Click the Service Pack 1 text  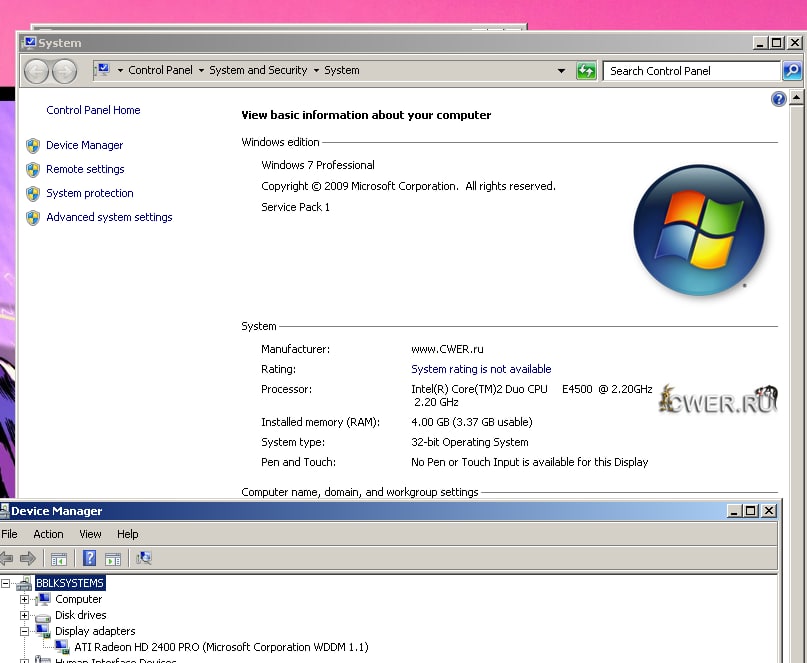point(295,207)
